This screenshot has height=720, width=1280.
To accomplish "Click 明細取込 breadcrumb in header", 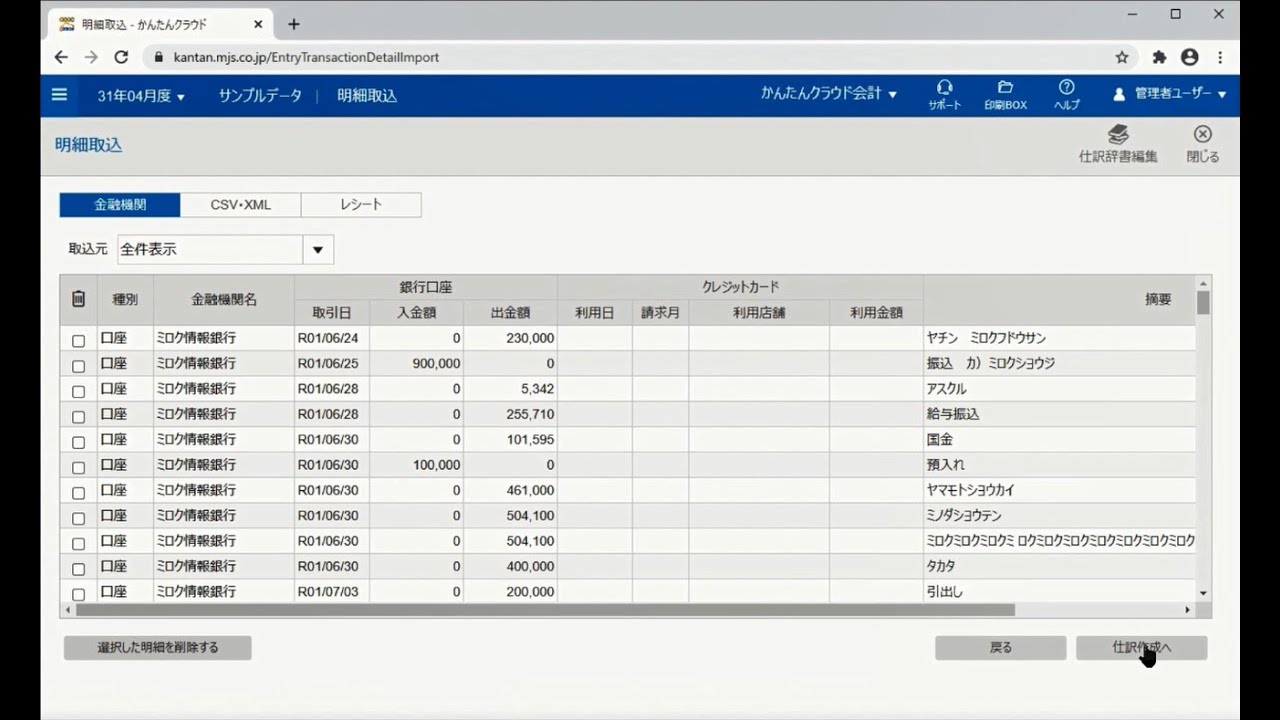I will 367,96.
